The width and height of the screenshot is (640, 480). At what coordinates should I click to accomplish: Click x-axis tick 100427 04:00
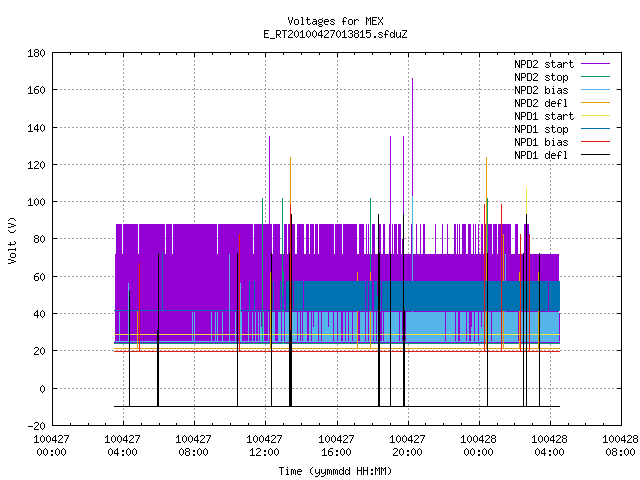point(122,446)
